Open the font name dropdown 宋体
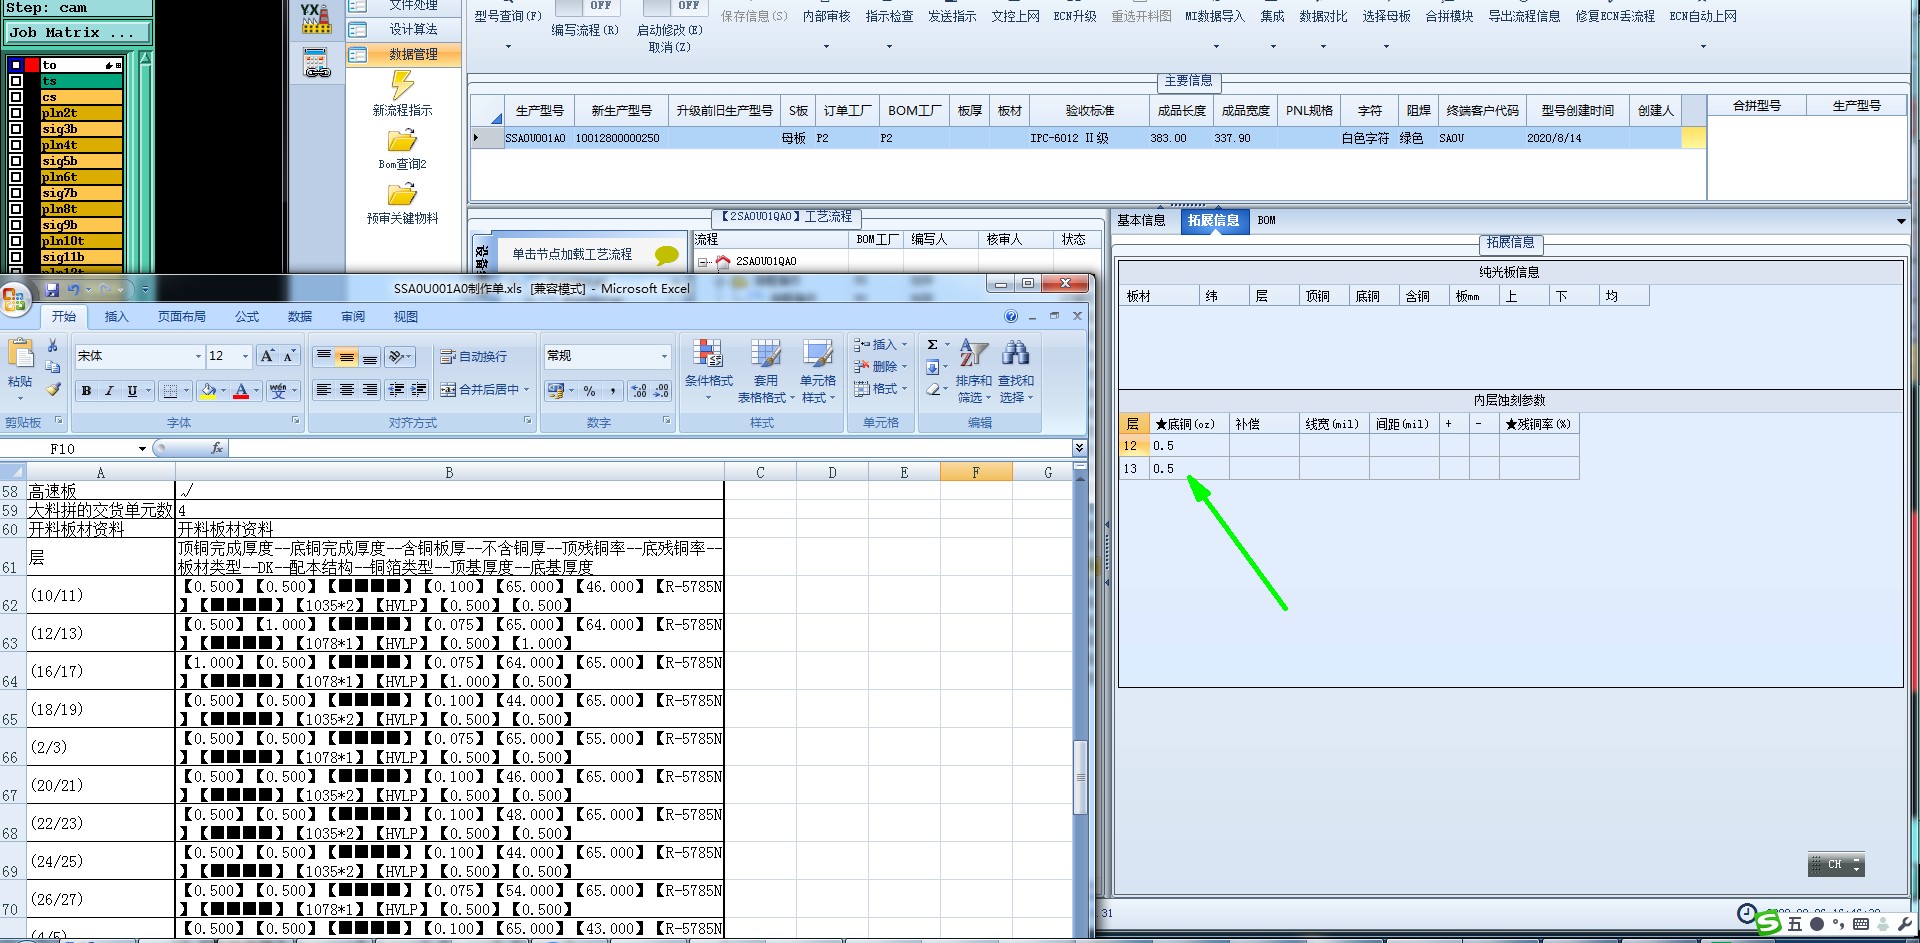 pyautogui.click(x=198, y=356)
